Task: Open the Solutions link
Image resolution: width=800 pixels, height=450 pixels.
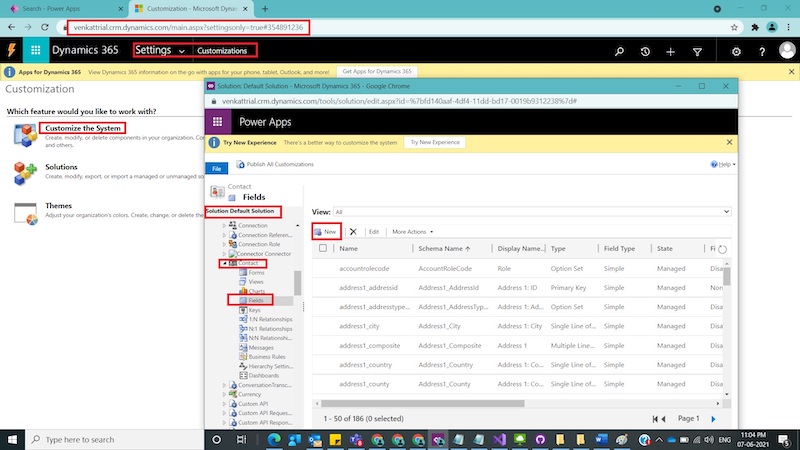Action: pos(61,167)
